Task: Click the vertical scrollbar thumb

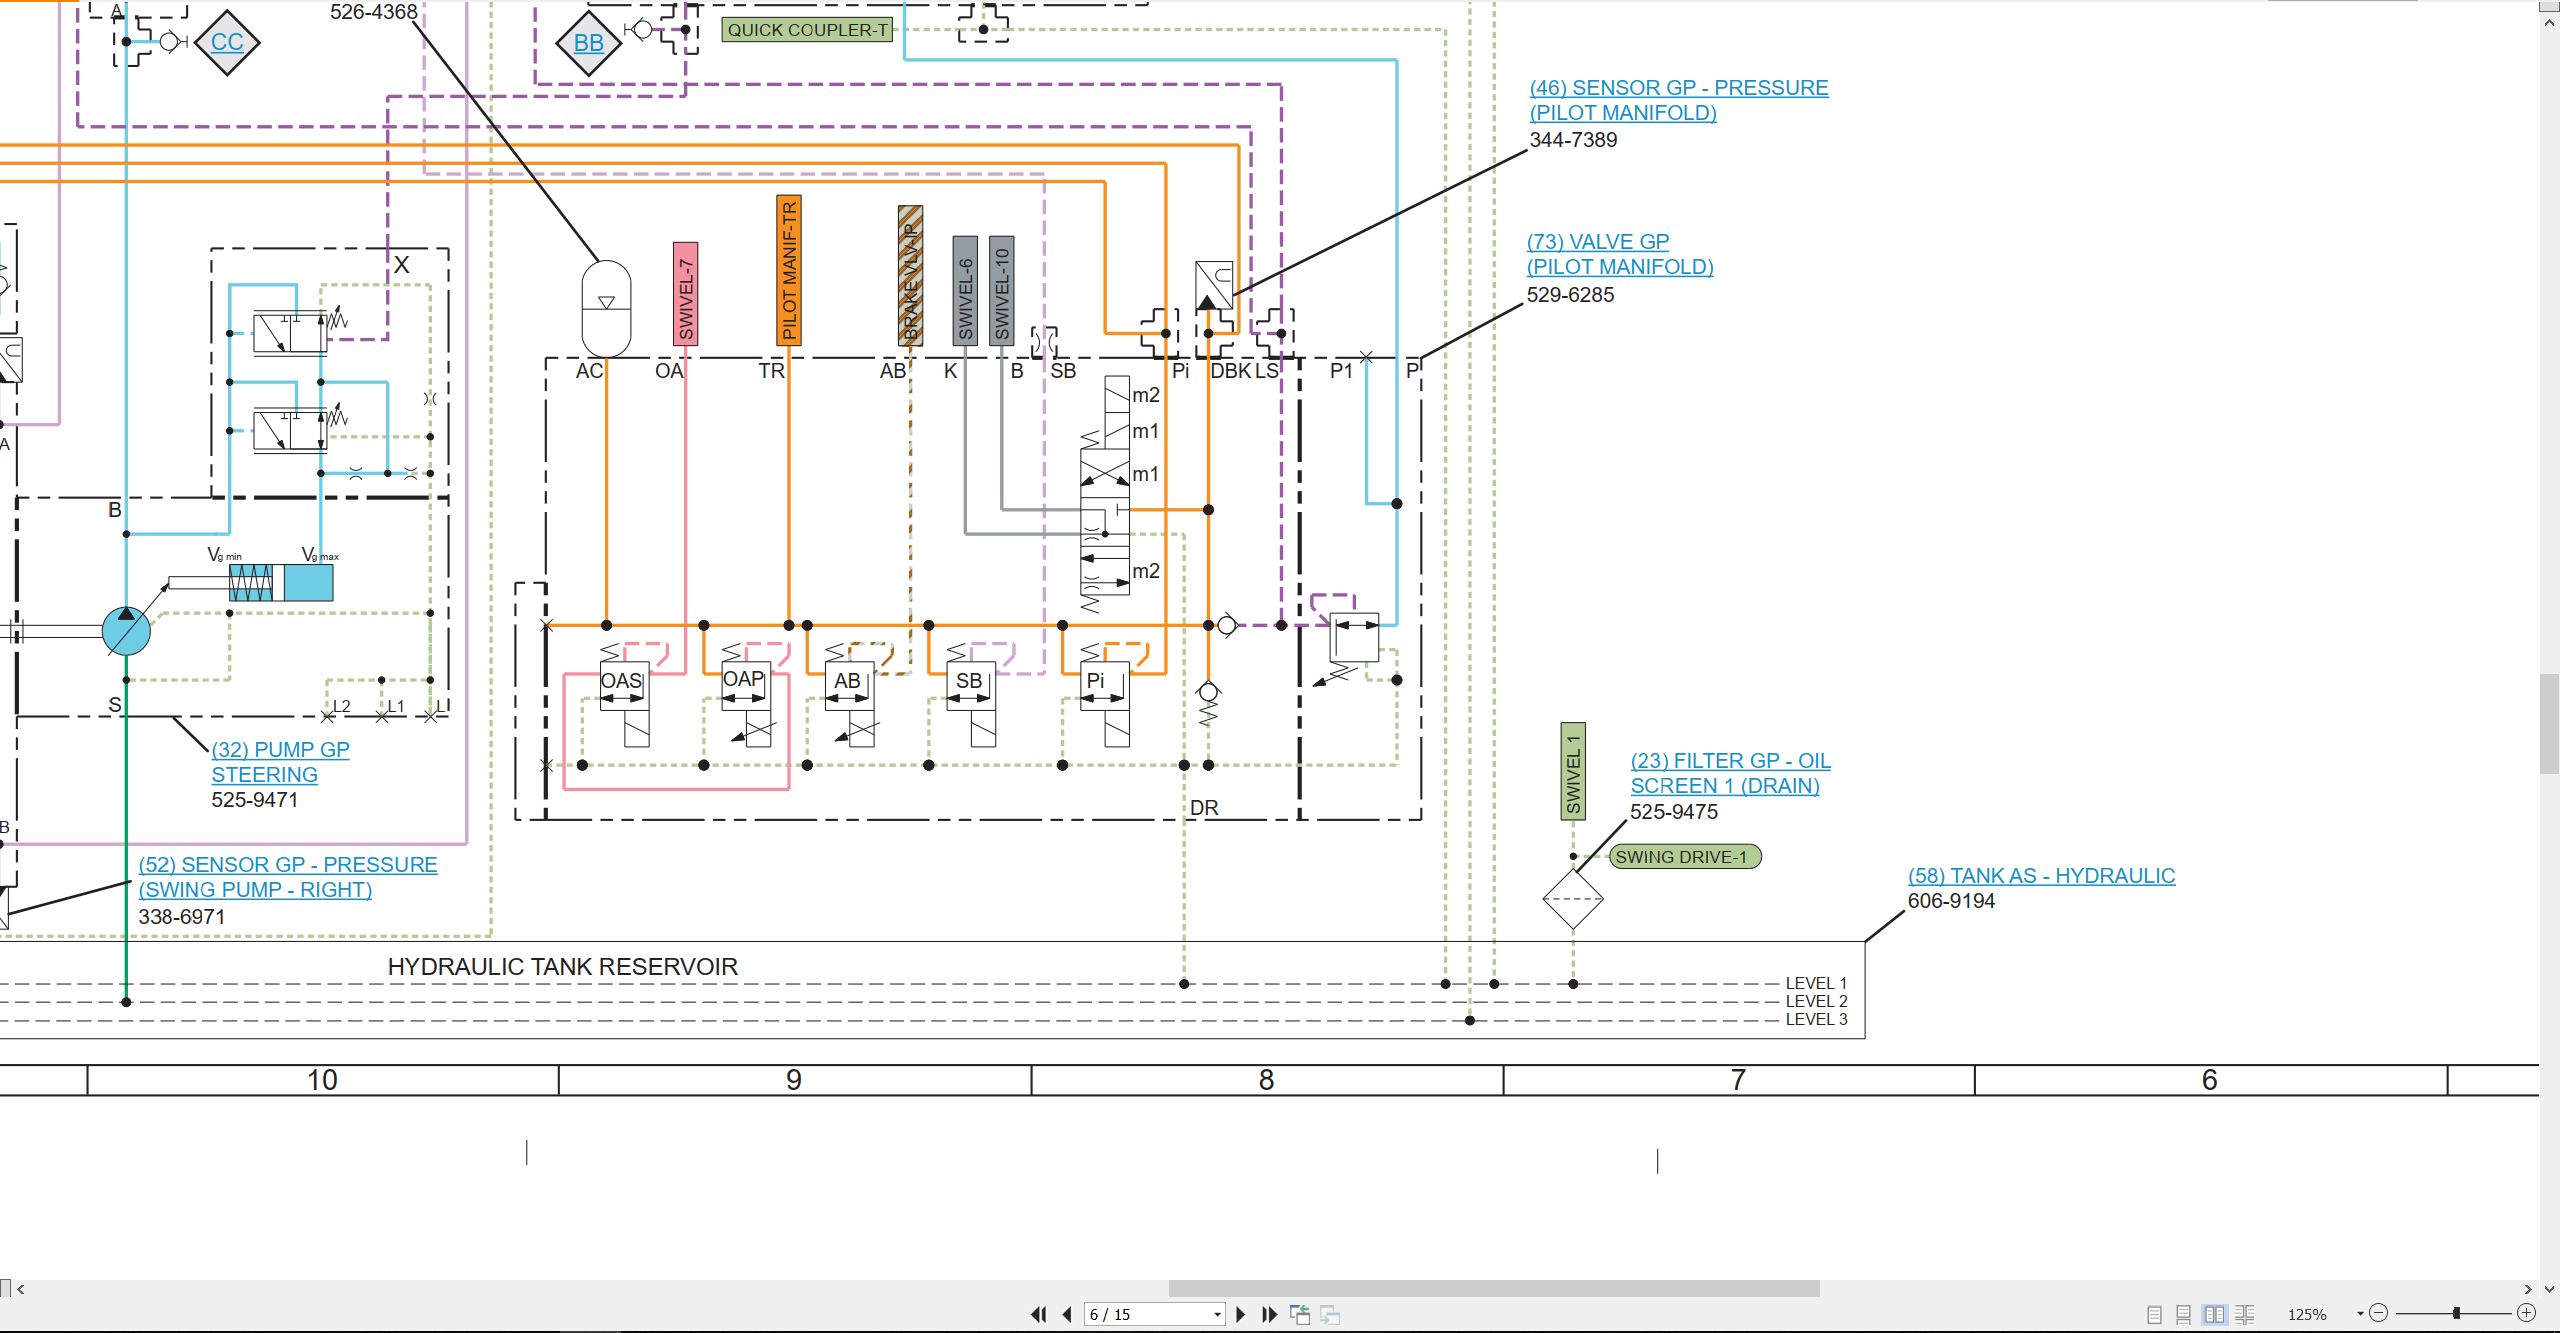Action: click(x=2549, y=725)
